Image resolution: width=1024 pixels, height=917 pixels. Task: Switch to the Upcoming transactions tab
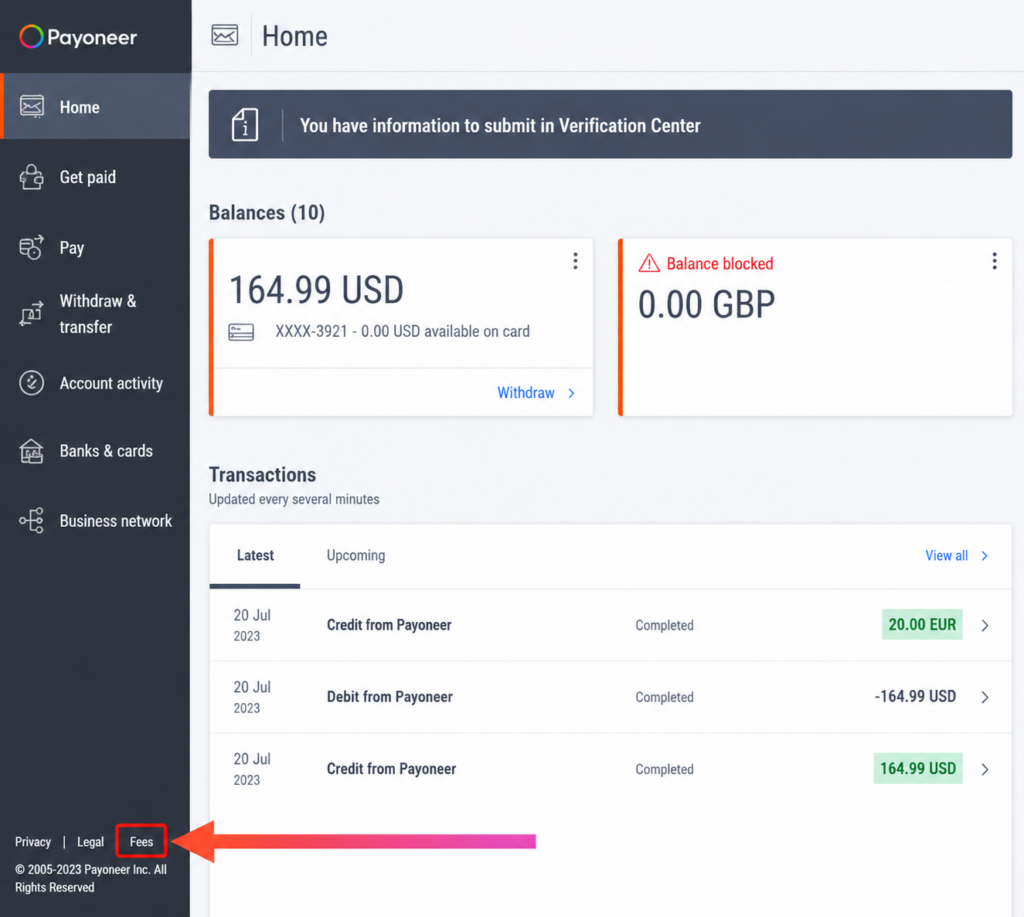tap(356, 556)
